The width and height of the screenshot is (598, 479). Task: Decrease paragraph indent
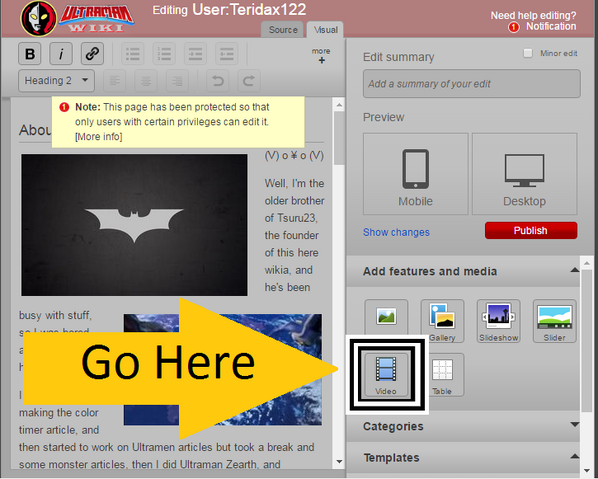[227, 54]
